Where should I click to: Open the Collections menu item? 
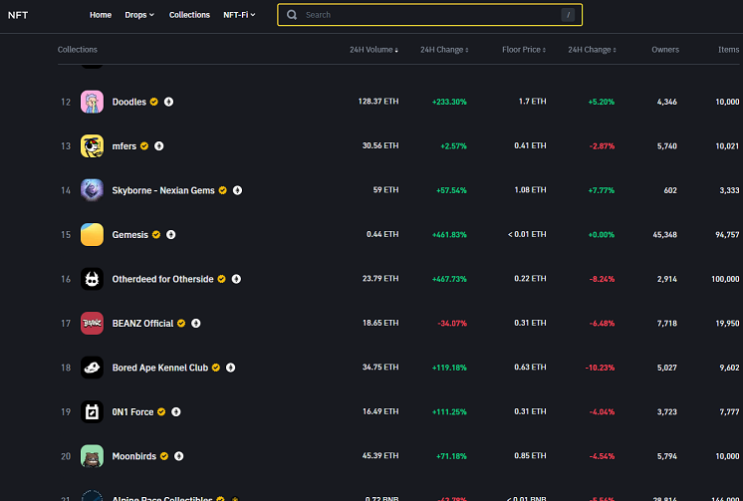click(190, 15)
